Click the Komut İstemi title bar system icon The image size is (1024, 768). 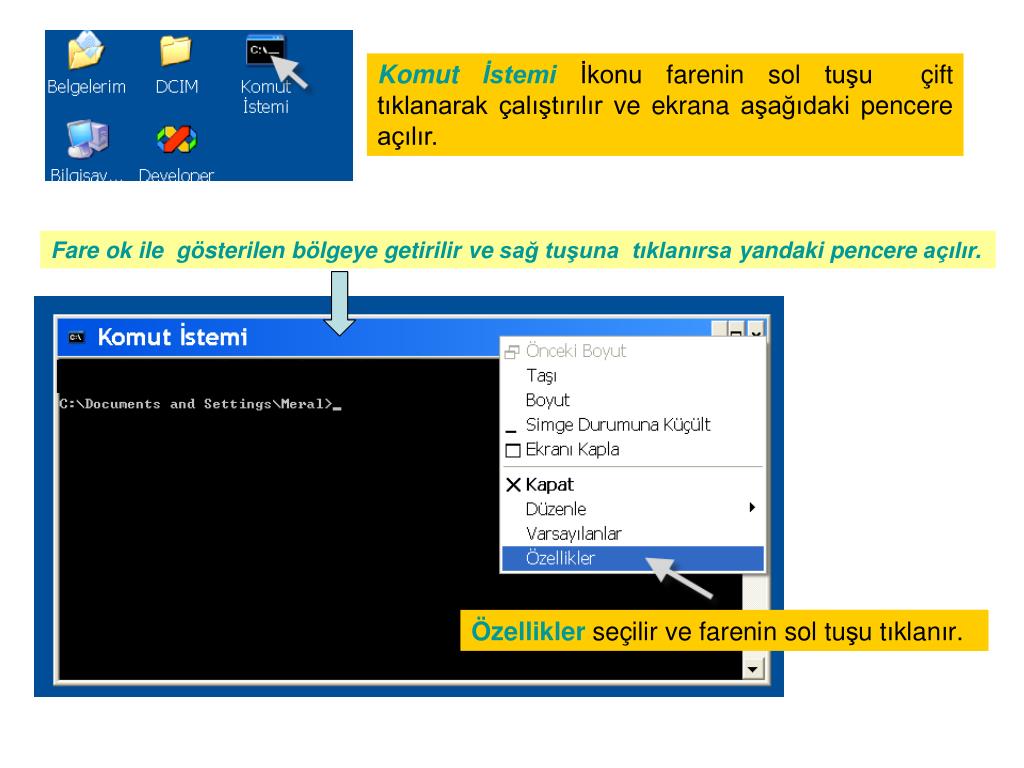76,337
